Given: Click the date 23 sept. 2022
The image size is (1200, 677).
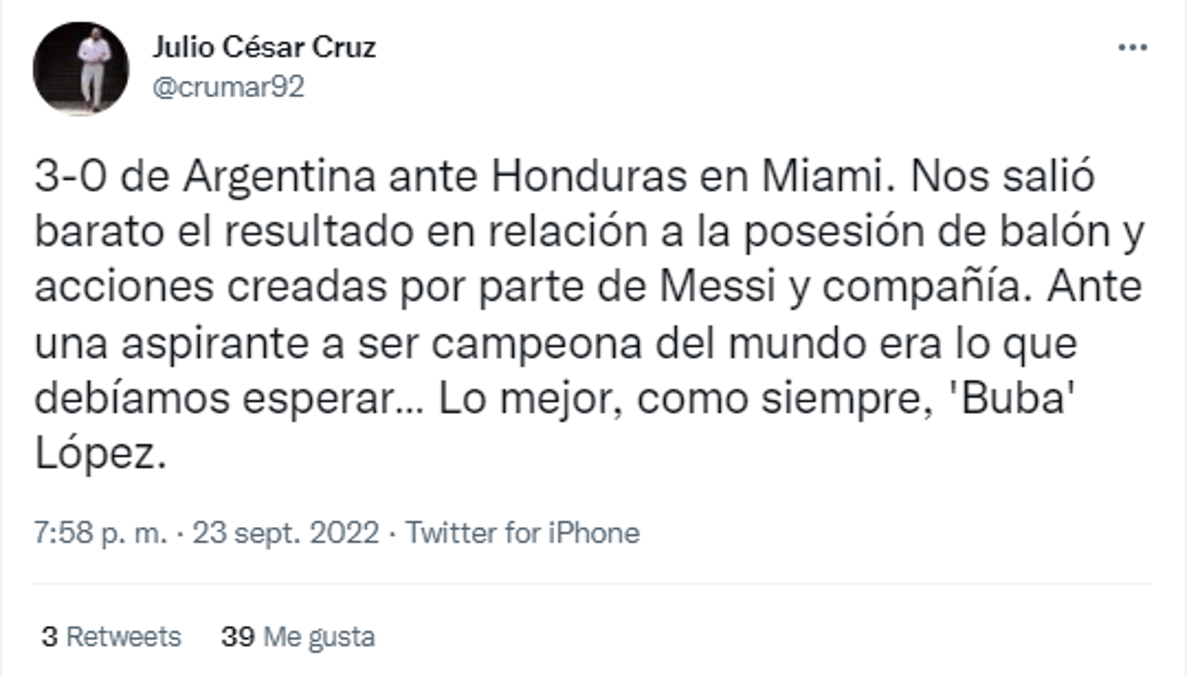Looking at the screenshot, I should pyautogui.click(x=281, y=533).
